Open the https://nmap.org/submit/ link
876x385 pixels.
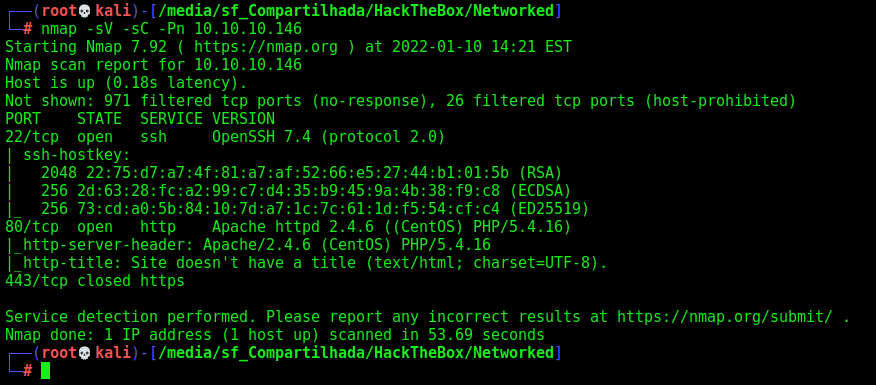[x=725, y=317]
